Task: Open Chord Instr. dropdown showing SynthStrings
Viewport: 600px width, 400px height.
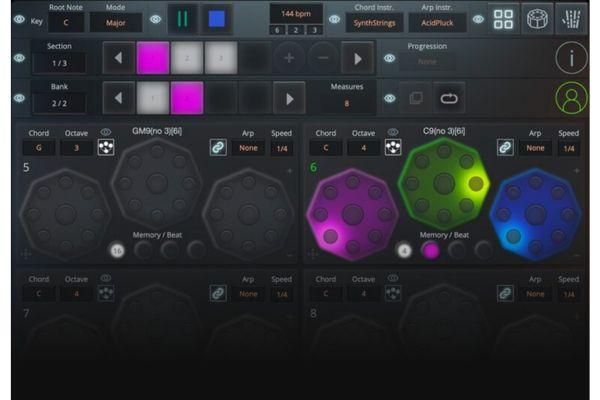Action: point(376,23)
